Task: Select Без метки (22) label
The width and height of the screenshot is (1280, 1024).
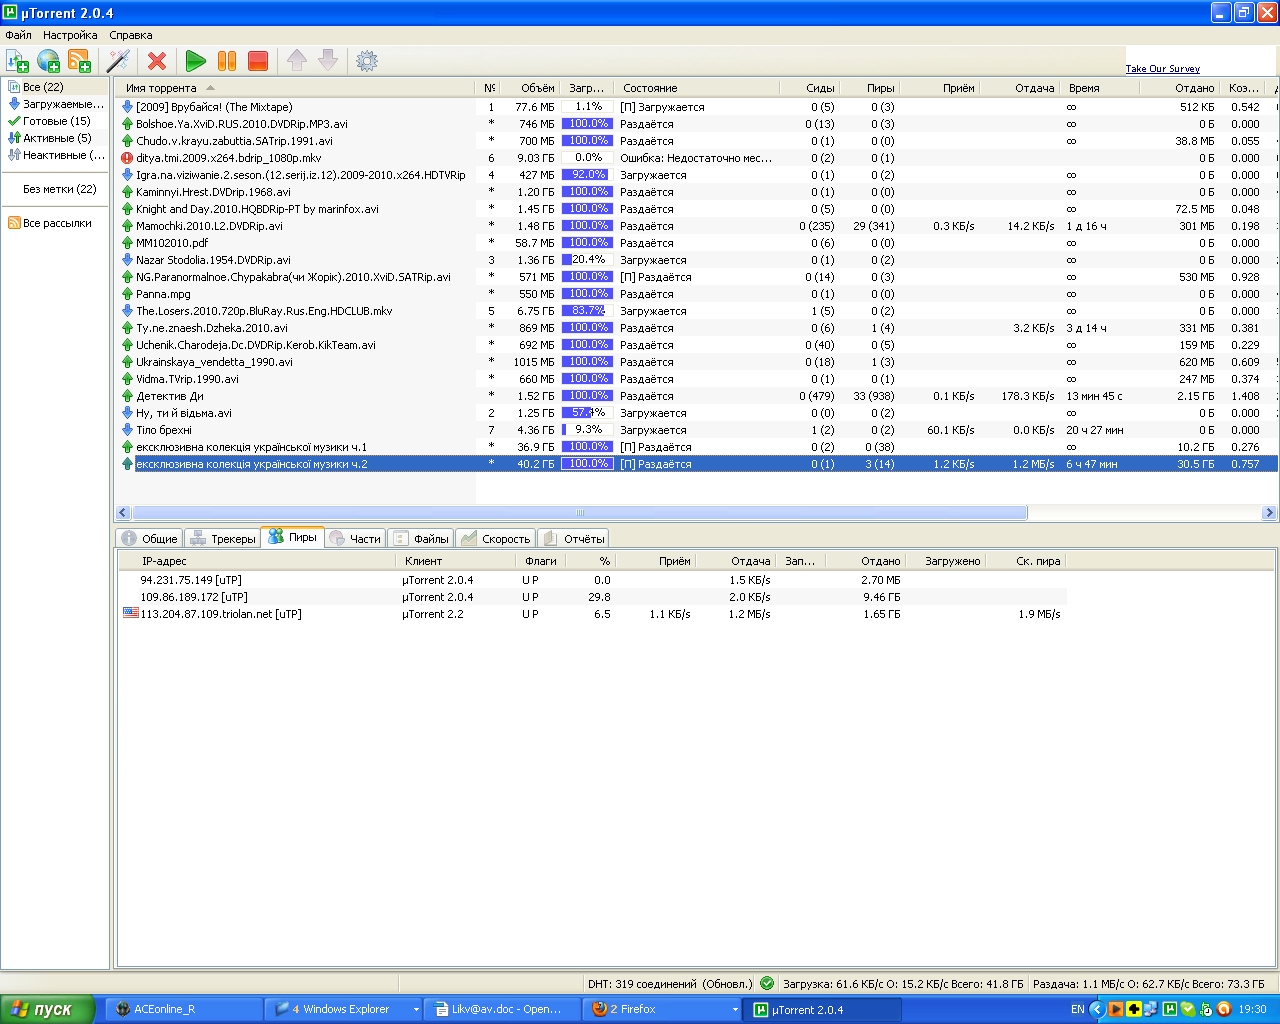Action: pyautogui.click(x=60, y=189)
